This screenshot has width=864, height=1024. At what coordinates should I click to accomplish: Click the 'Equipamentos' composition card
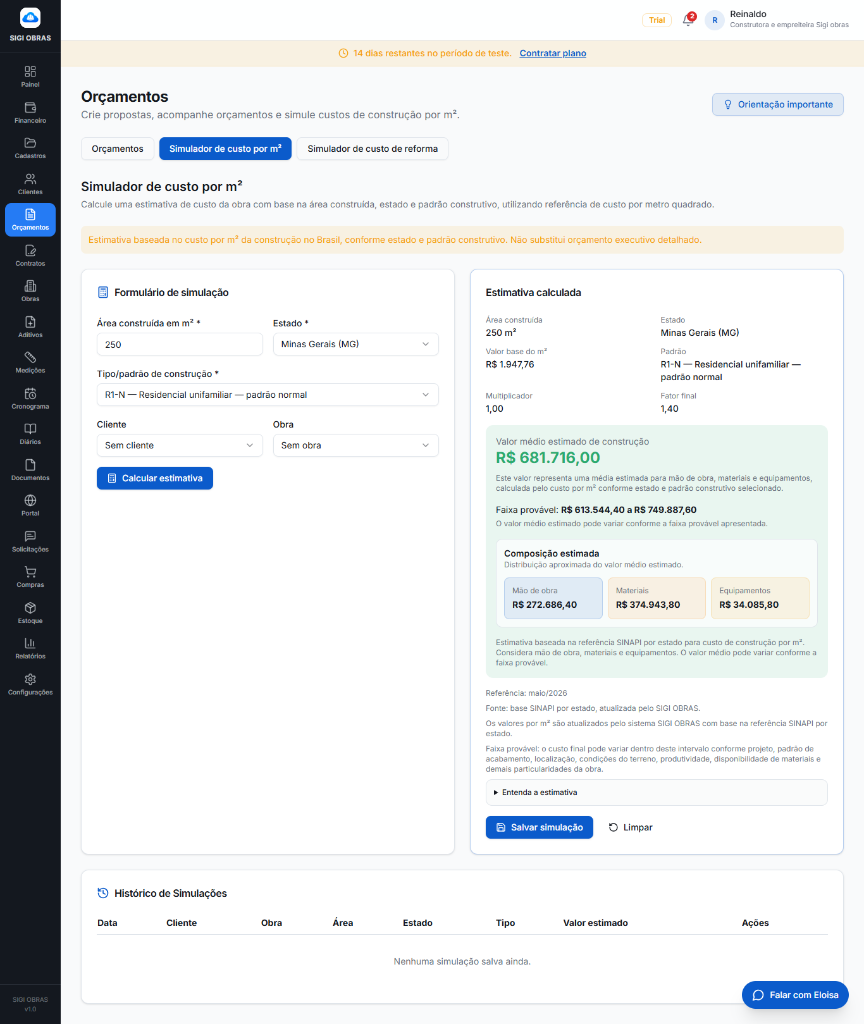[760, 598]
